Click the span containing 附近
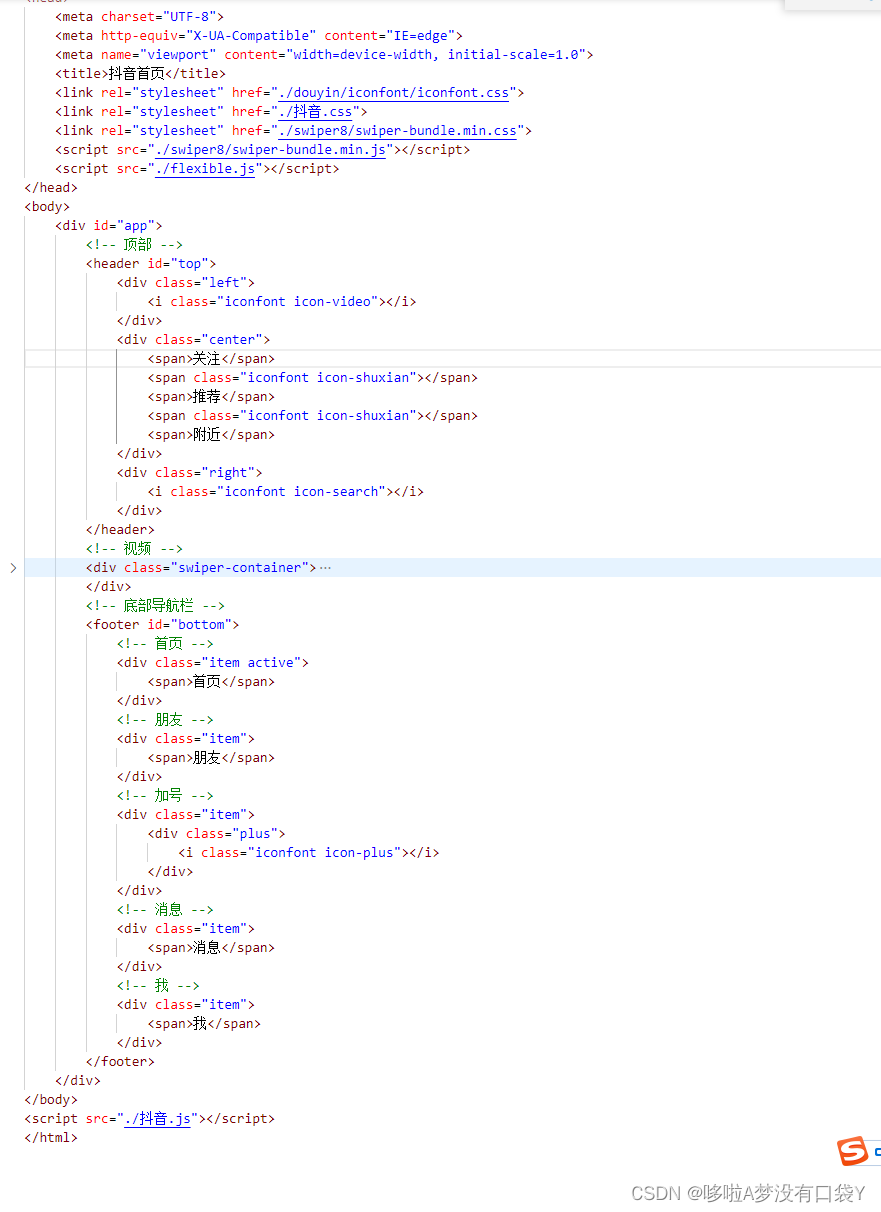This screenshot has height=1212, width=881. pos(211,435)
